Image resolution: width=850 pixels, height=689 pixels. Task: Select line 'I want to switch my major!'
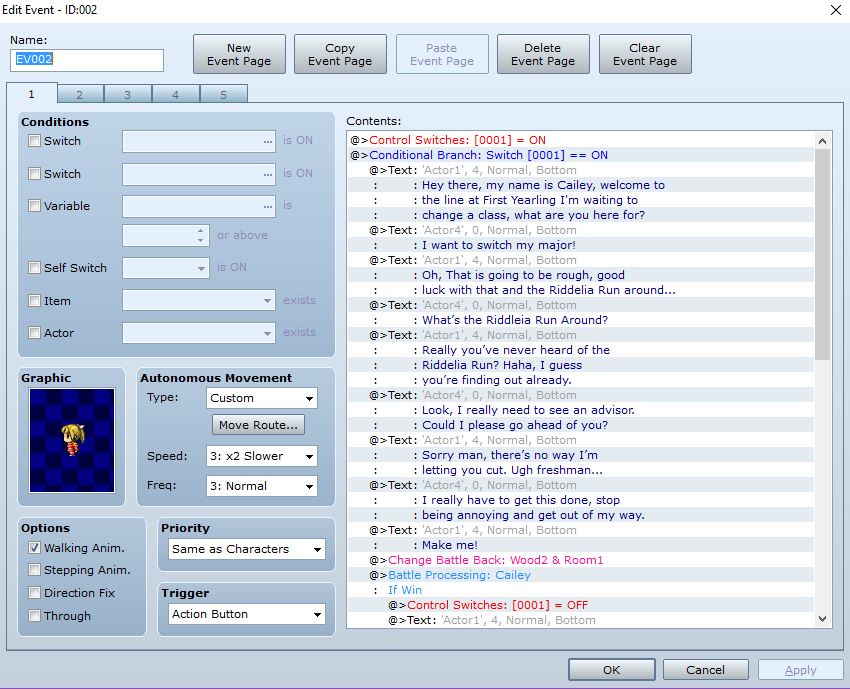581,245
